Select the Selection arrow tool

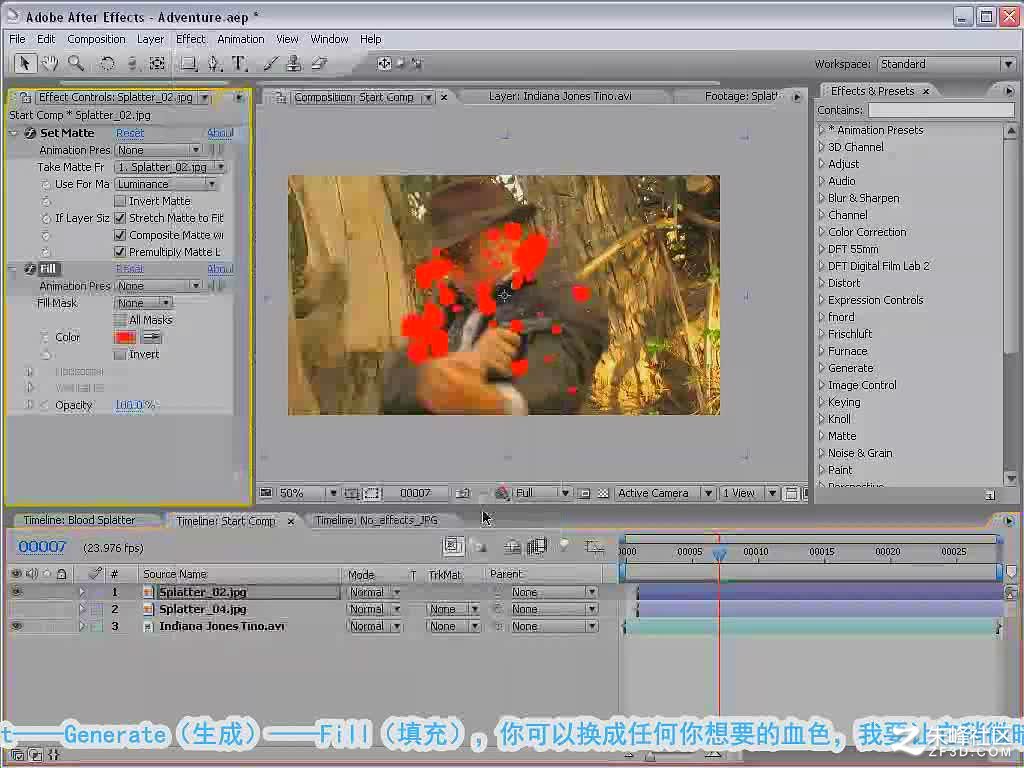[x=25, y=63]
